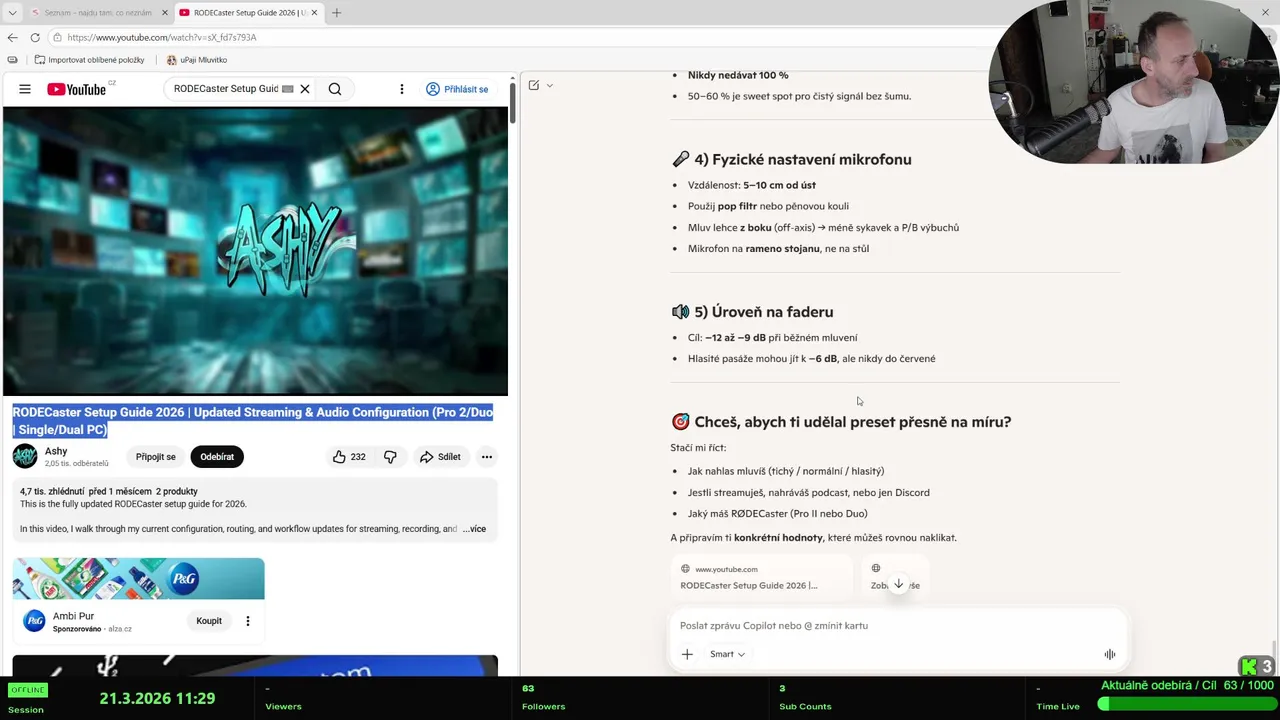The width and height of the screenshot is (1280, 720).
Task: Go back in the browser
Action: point(12,37)
